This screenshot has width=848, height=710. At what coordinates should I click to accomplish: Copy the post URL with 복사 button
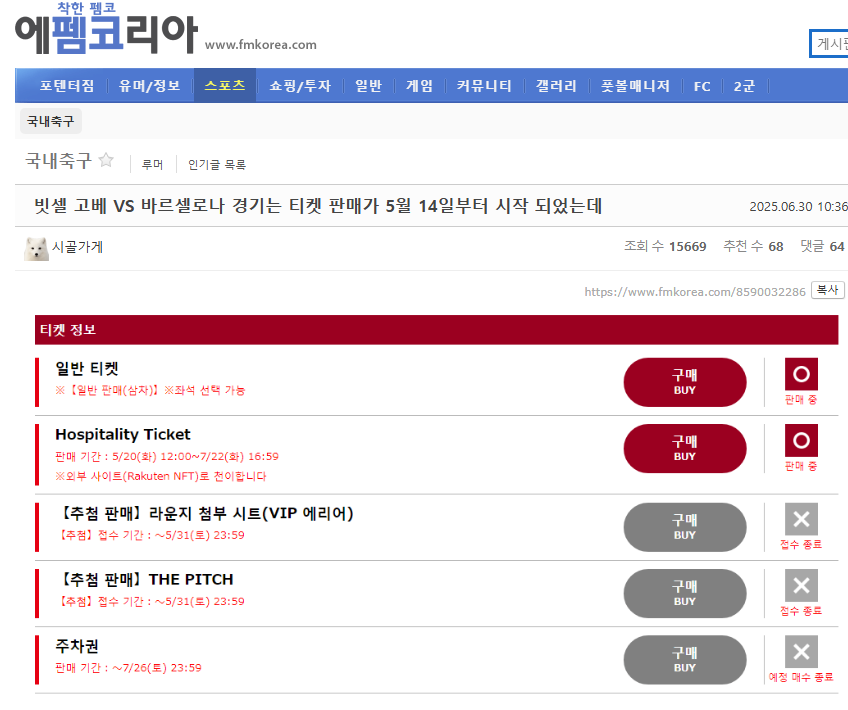tap(827, 290)
